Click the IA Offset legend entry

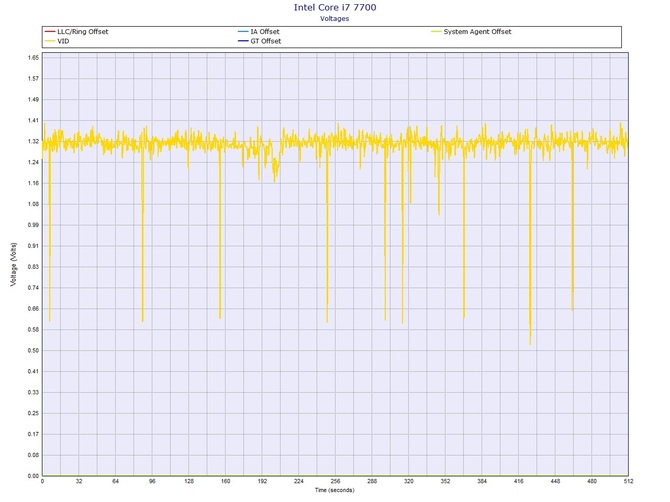click(x=259, y=32)
